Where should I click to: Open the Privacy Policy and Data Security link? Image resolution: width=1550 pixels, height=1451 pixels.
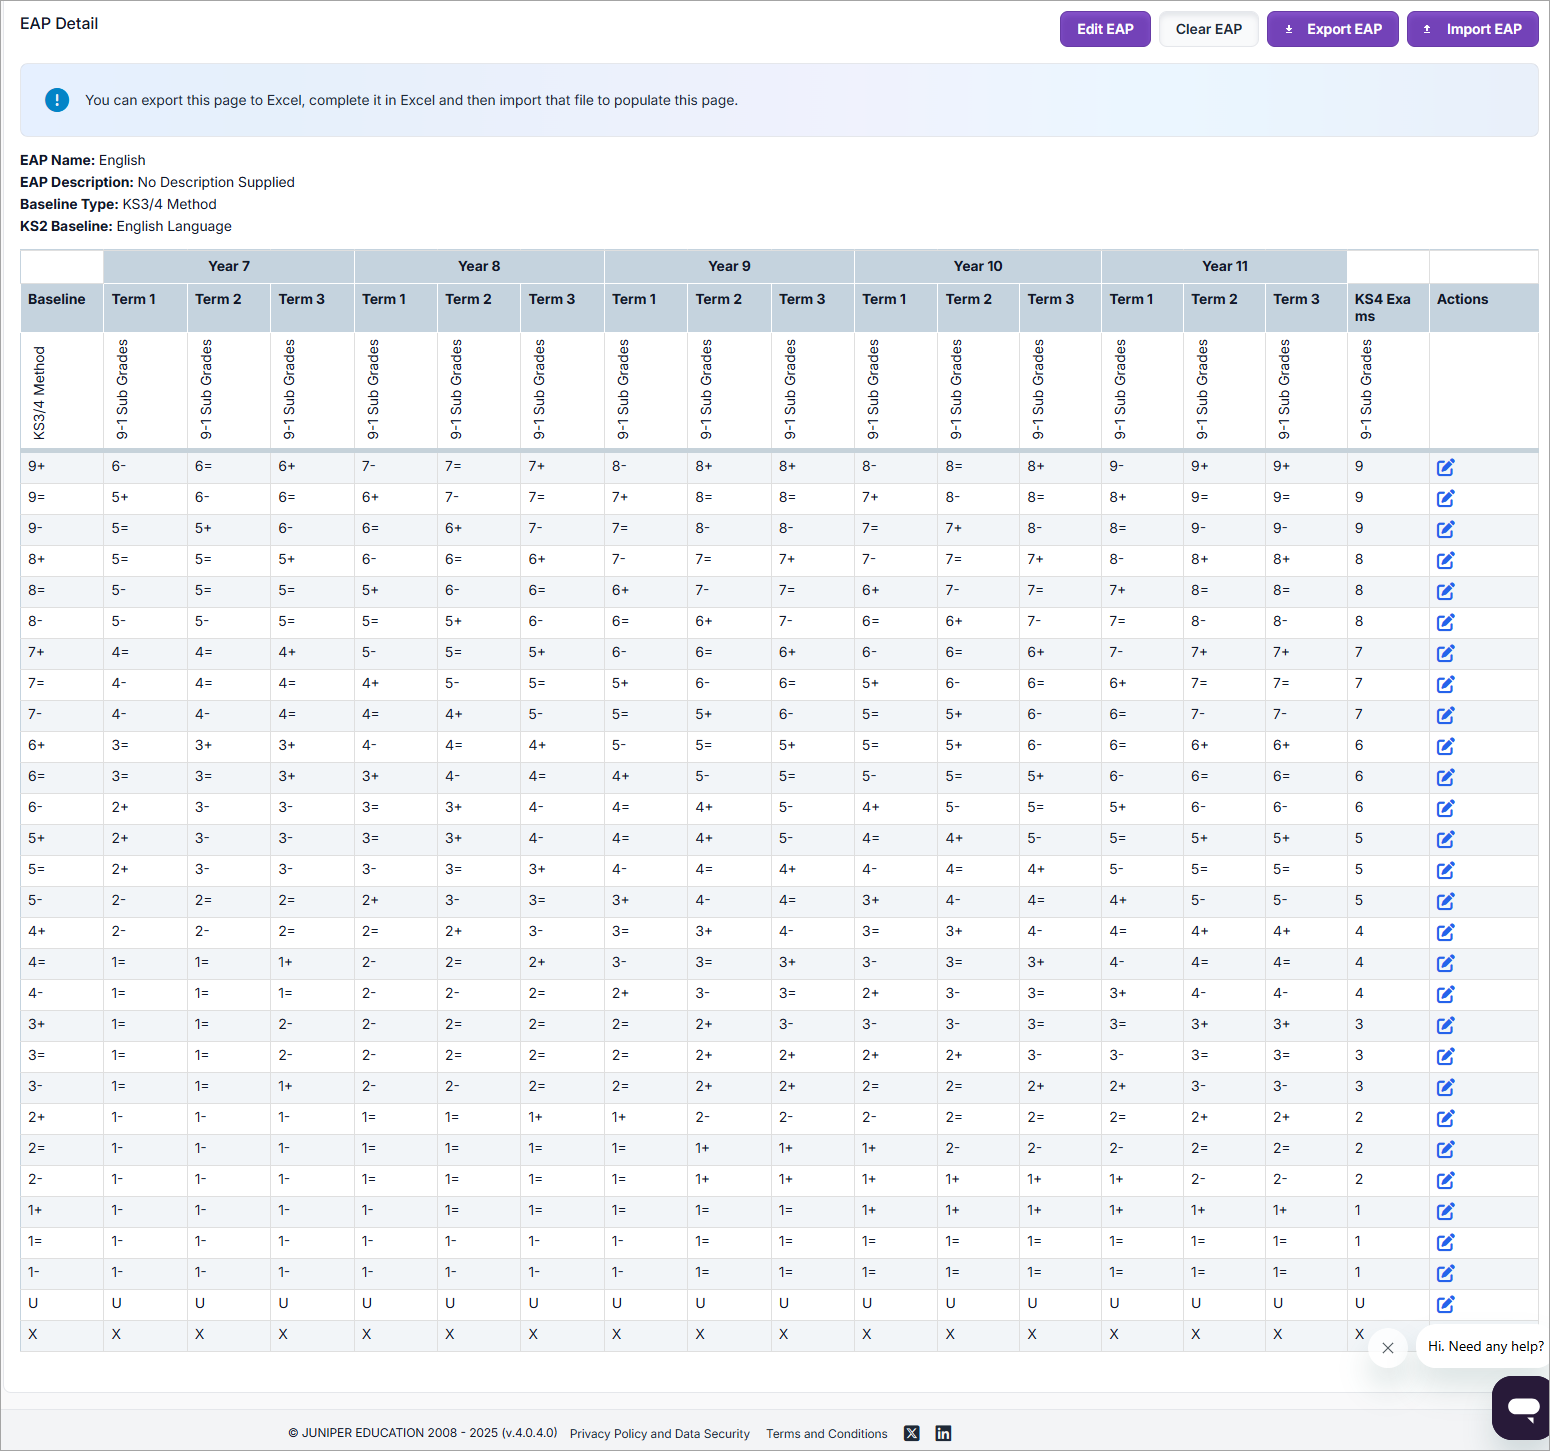click(x=659, y=1434)
